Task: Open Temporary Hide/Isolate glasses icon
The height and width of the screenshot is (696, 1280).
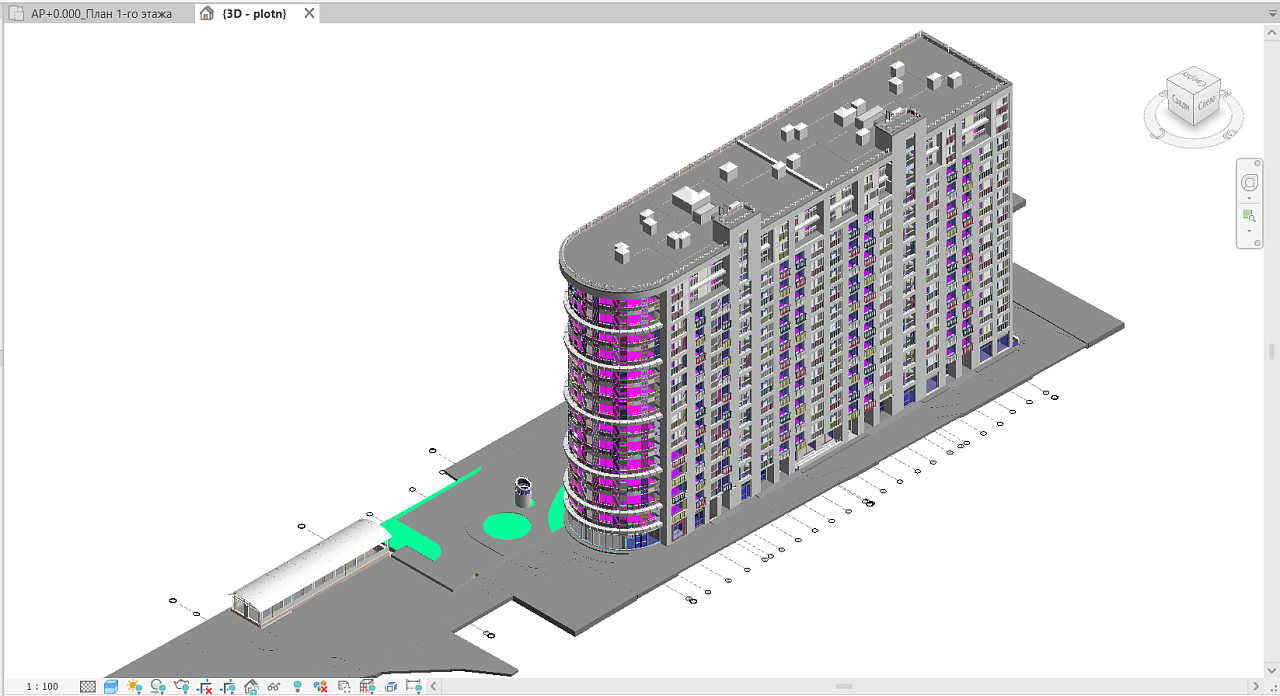Action: tap(273, 687)
